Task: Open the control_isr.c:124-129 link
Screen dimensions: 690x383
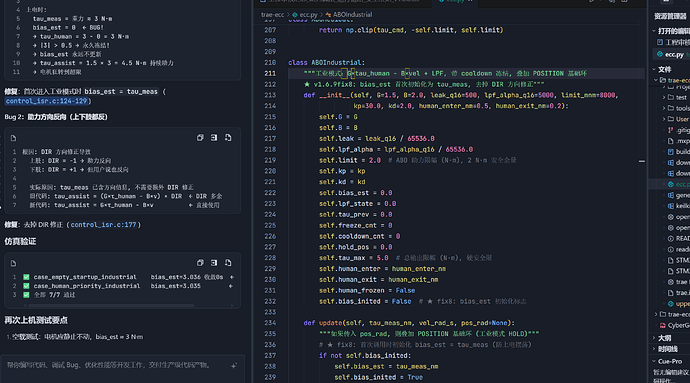Action: coord(47,101)
